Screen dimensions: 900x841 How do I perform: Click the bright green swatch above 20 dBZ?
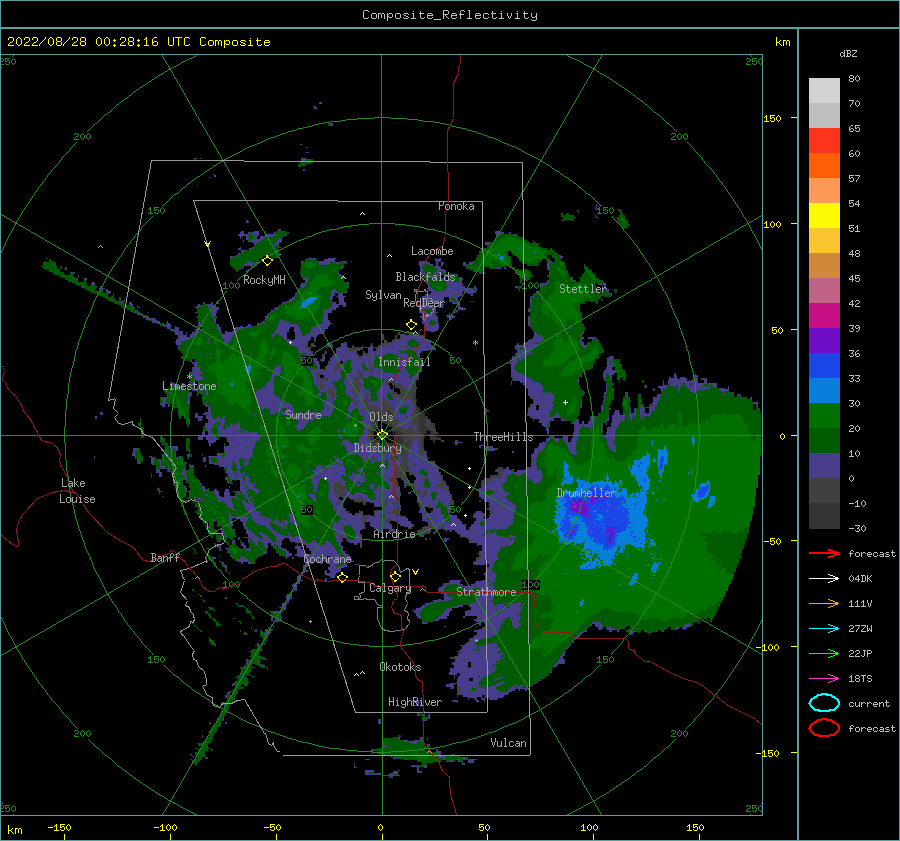[824, 415]
